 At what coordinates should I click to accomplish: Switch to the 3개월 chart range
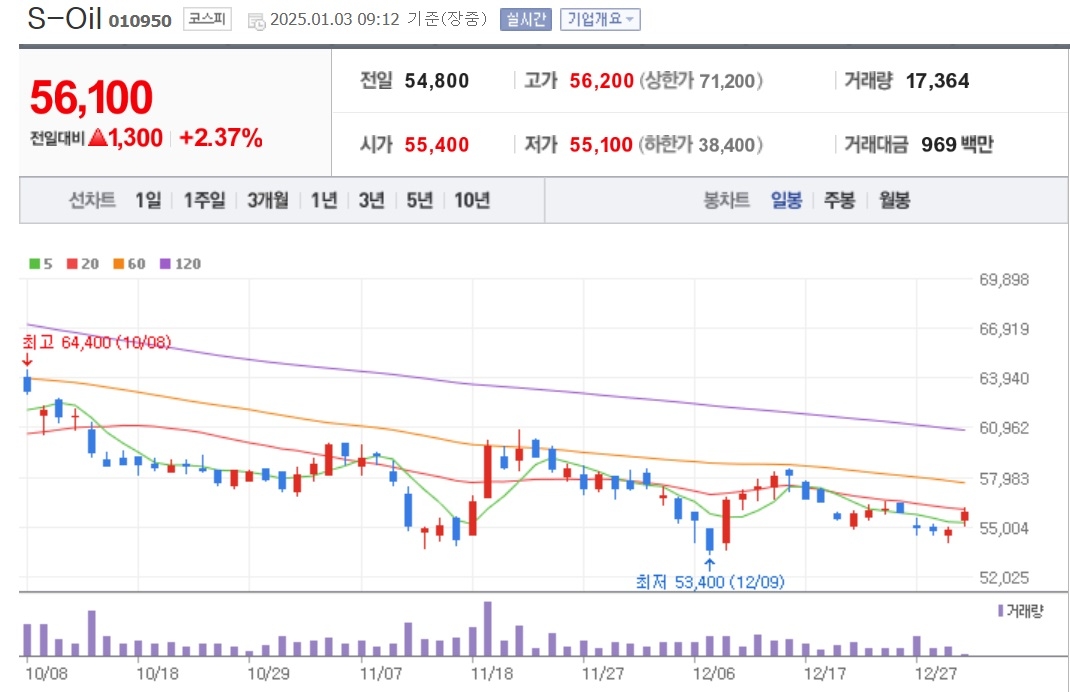pyautogui.click(x=268, y=200)
